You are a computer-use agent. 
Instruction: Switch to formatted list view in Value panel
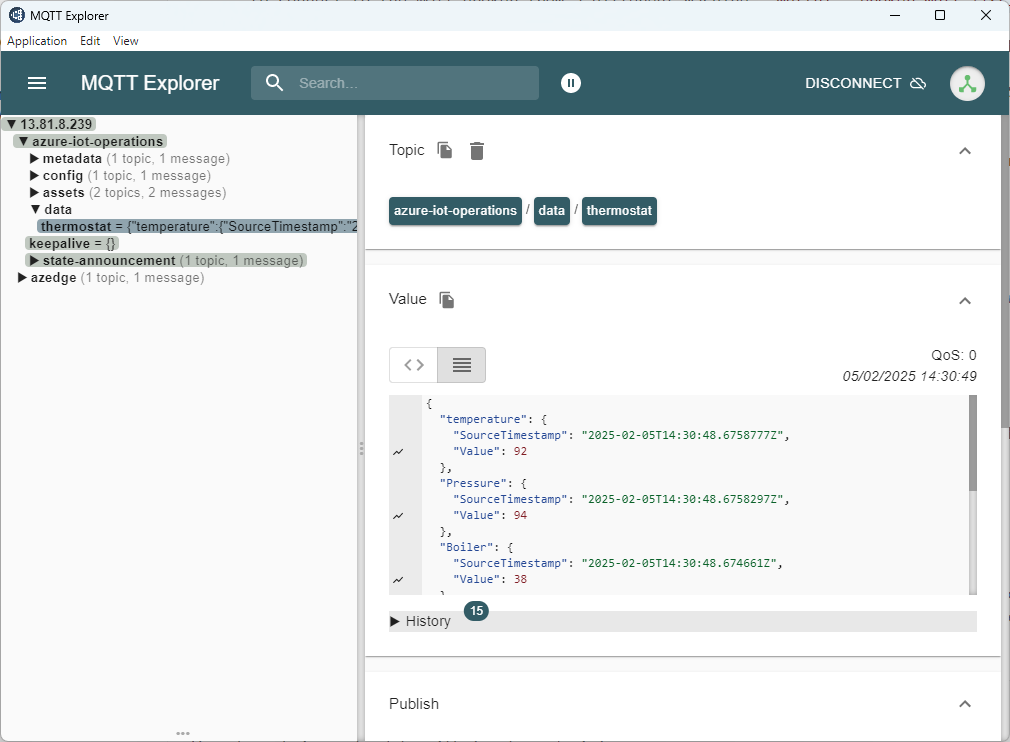pos(461,364)
